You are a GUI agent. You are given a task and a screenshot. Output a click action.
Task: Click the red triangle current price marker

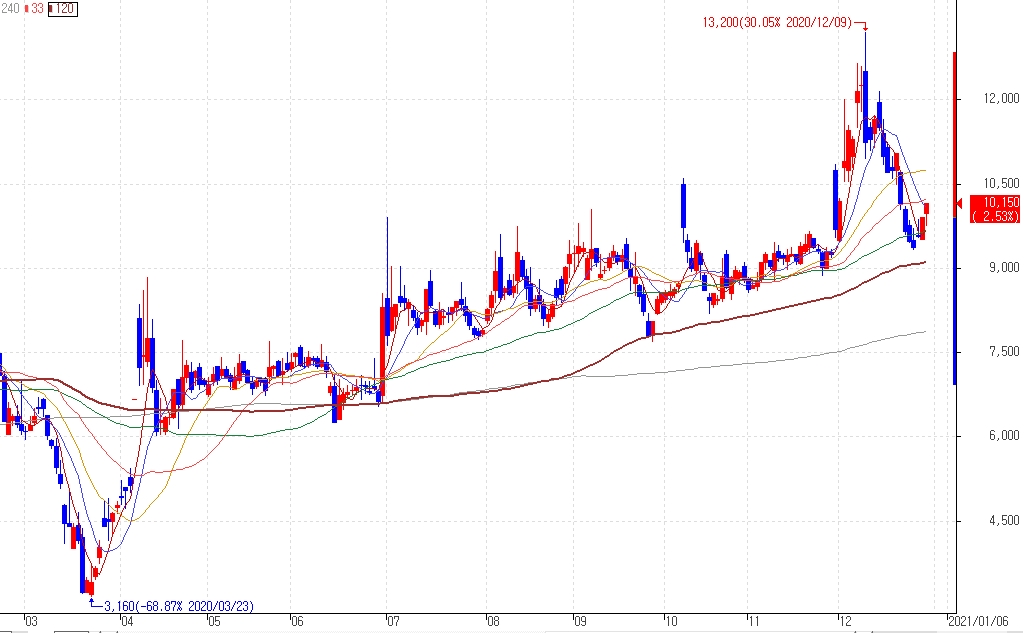[959, 204]
